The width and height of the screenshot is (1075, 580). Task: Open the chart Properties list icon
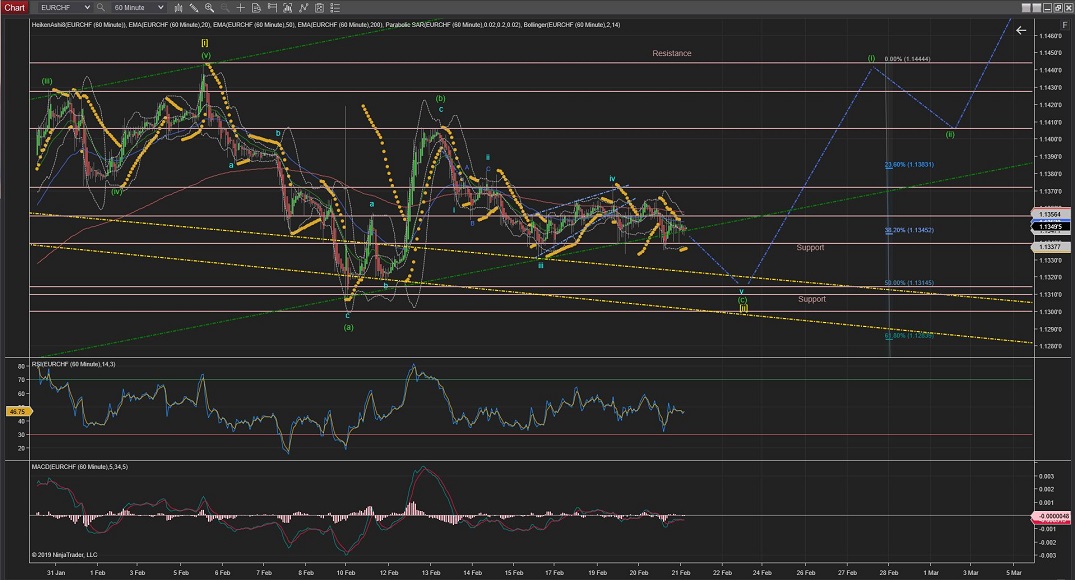[x=334, y=7]
